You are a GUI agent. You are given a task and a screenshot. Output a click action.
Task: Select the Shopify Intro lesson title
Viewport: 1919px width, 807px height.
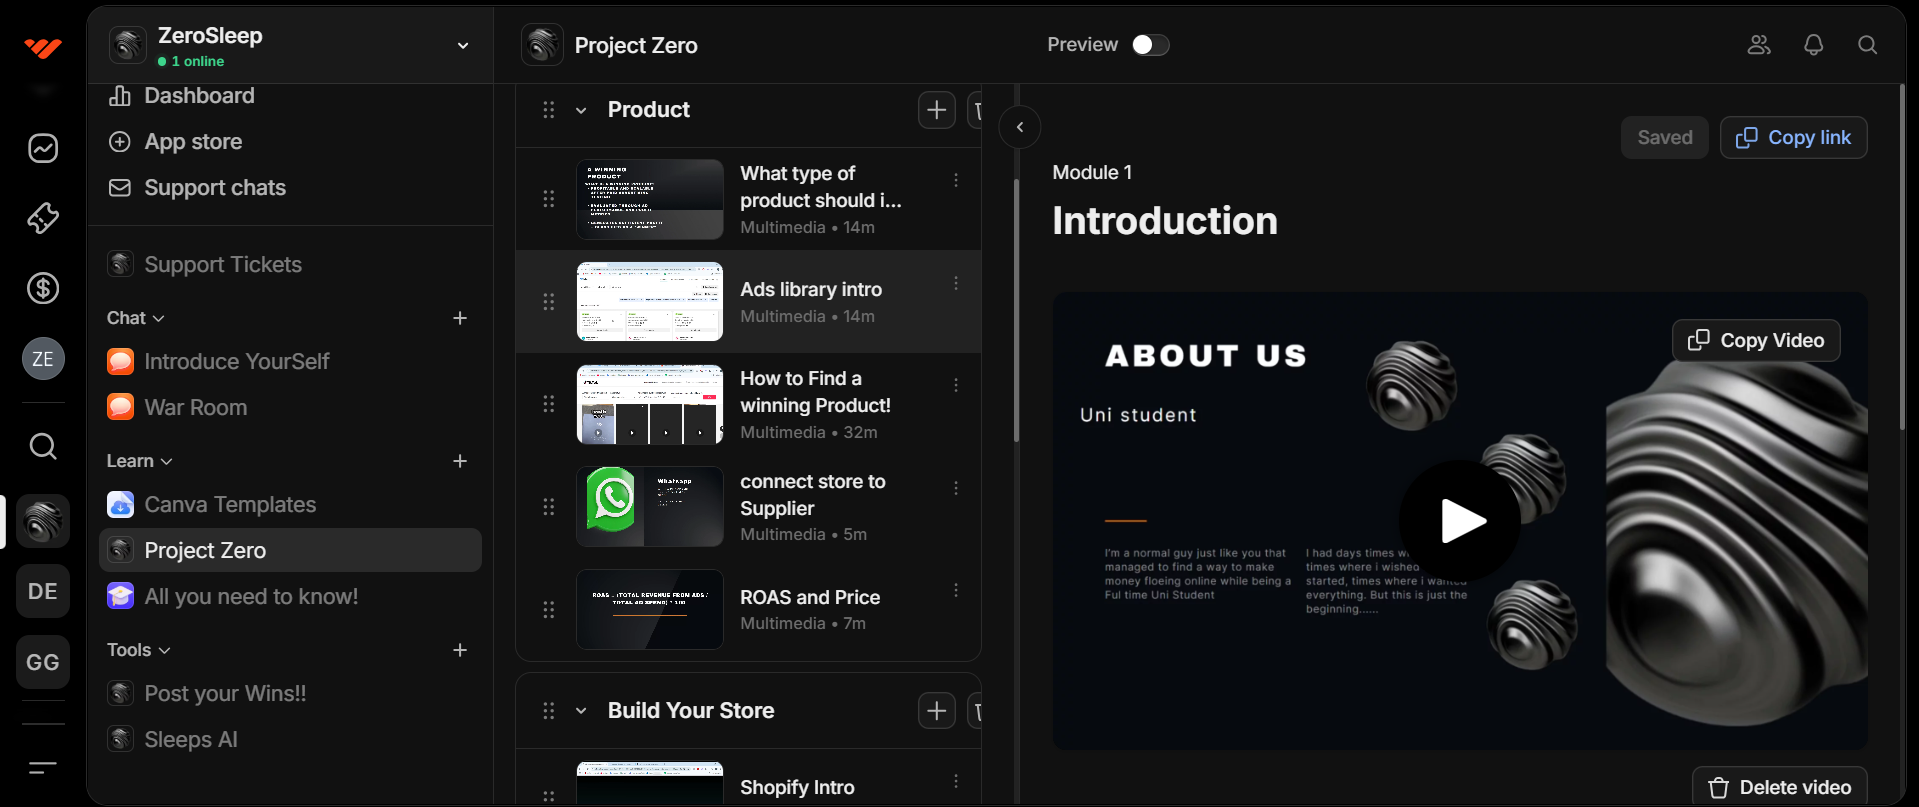[x=797, y=788]
